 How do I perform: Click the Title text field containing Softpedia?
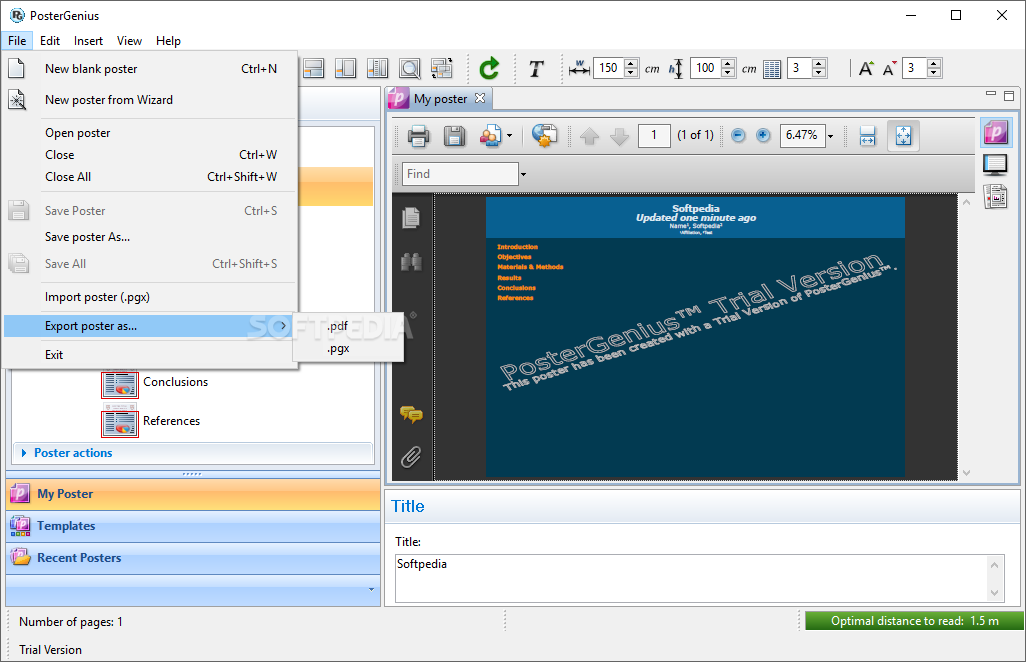pos(692,578)
